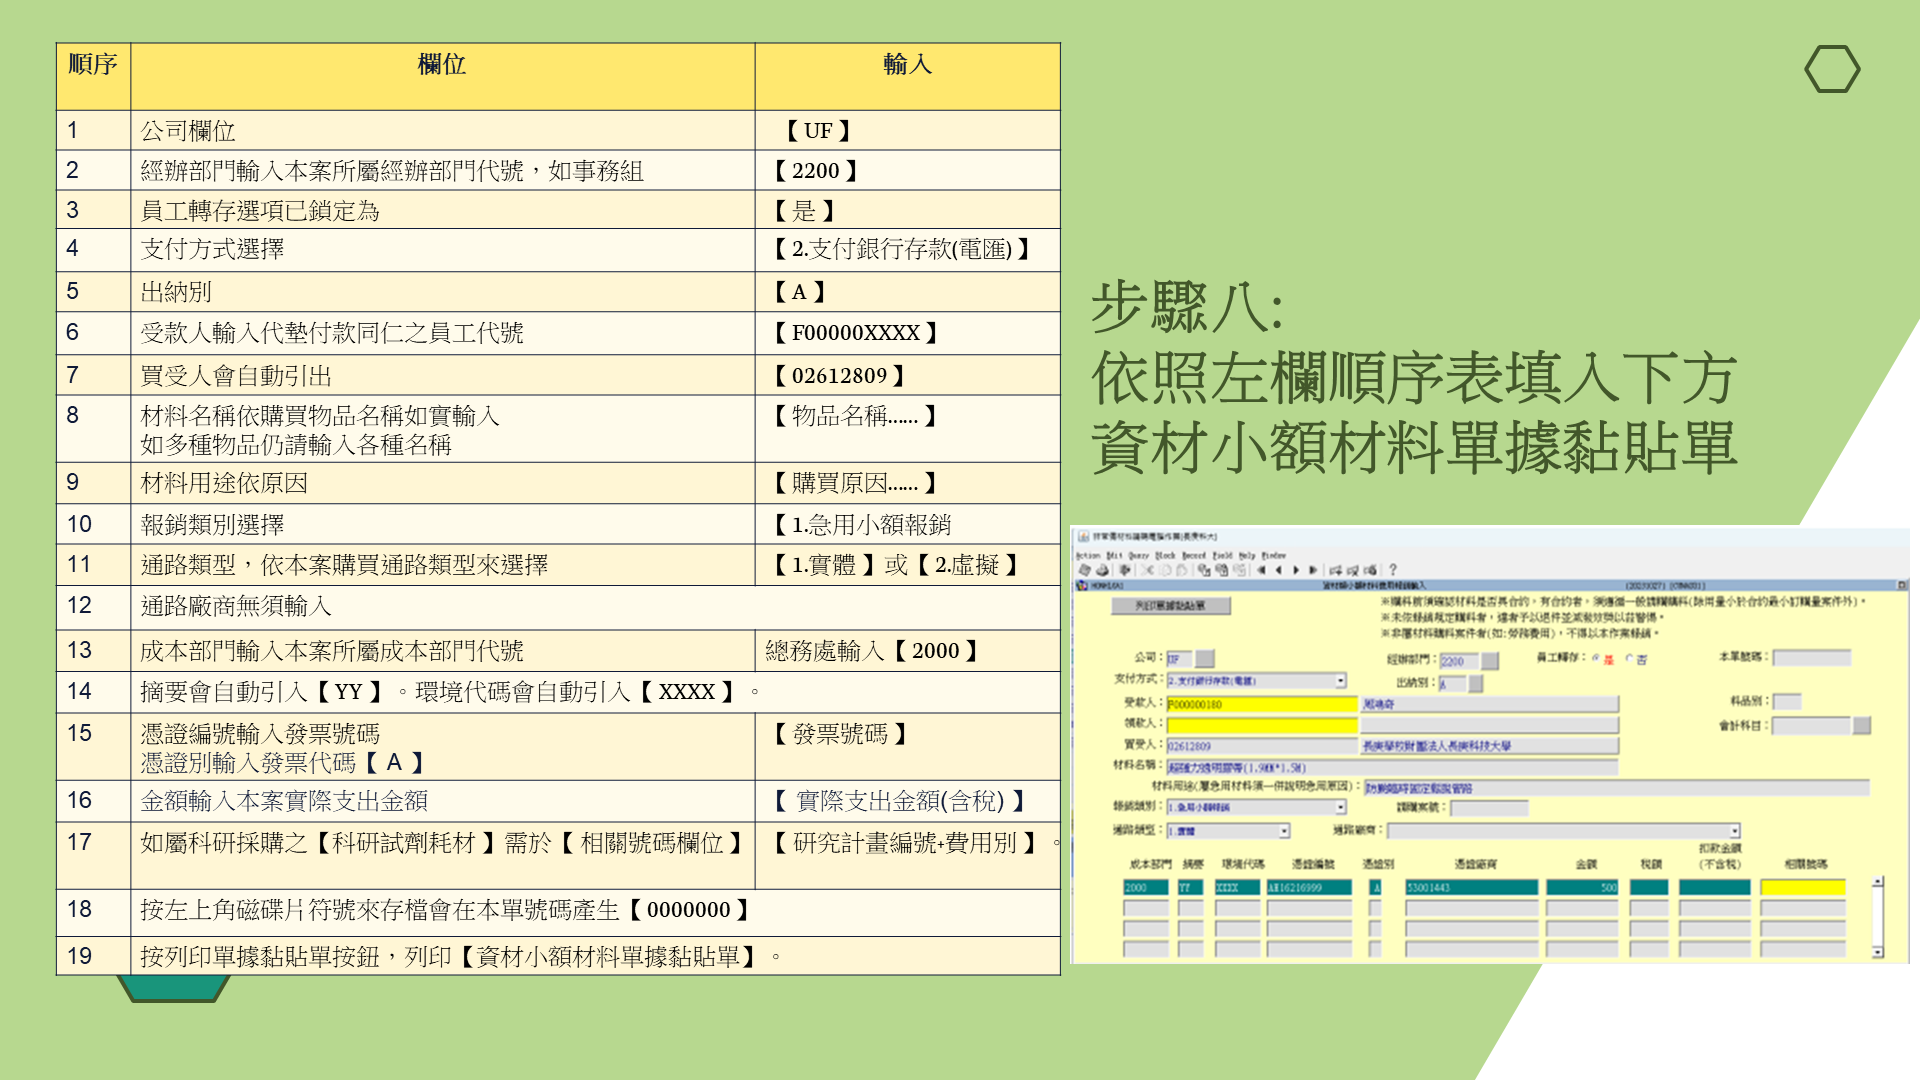Click the delete record toolbar icon

[1353, 570]
